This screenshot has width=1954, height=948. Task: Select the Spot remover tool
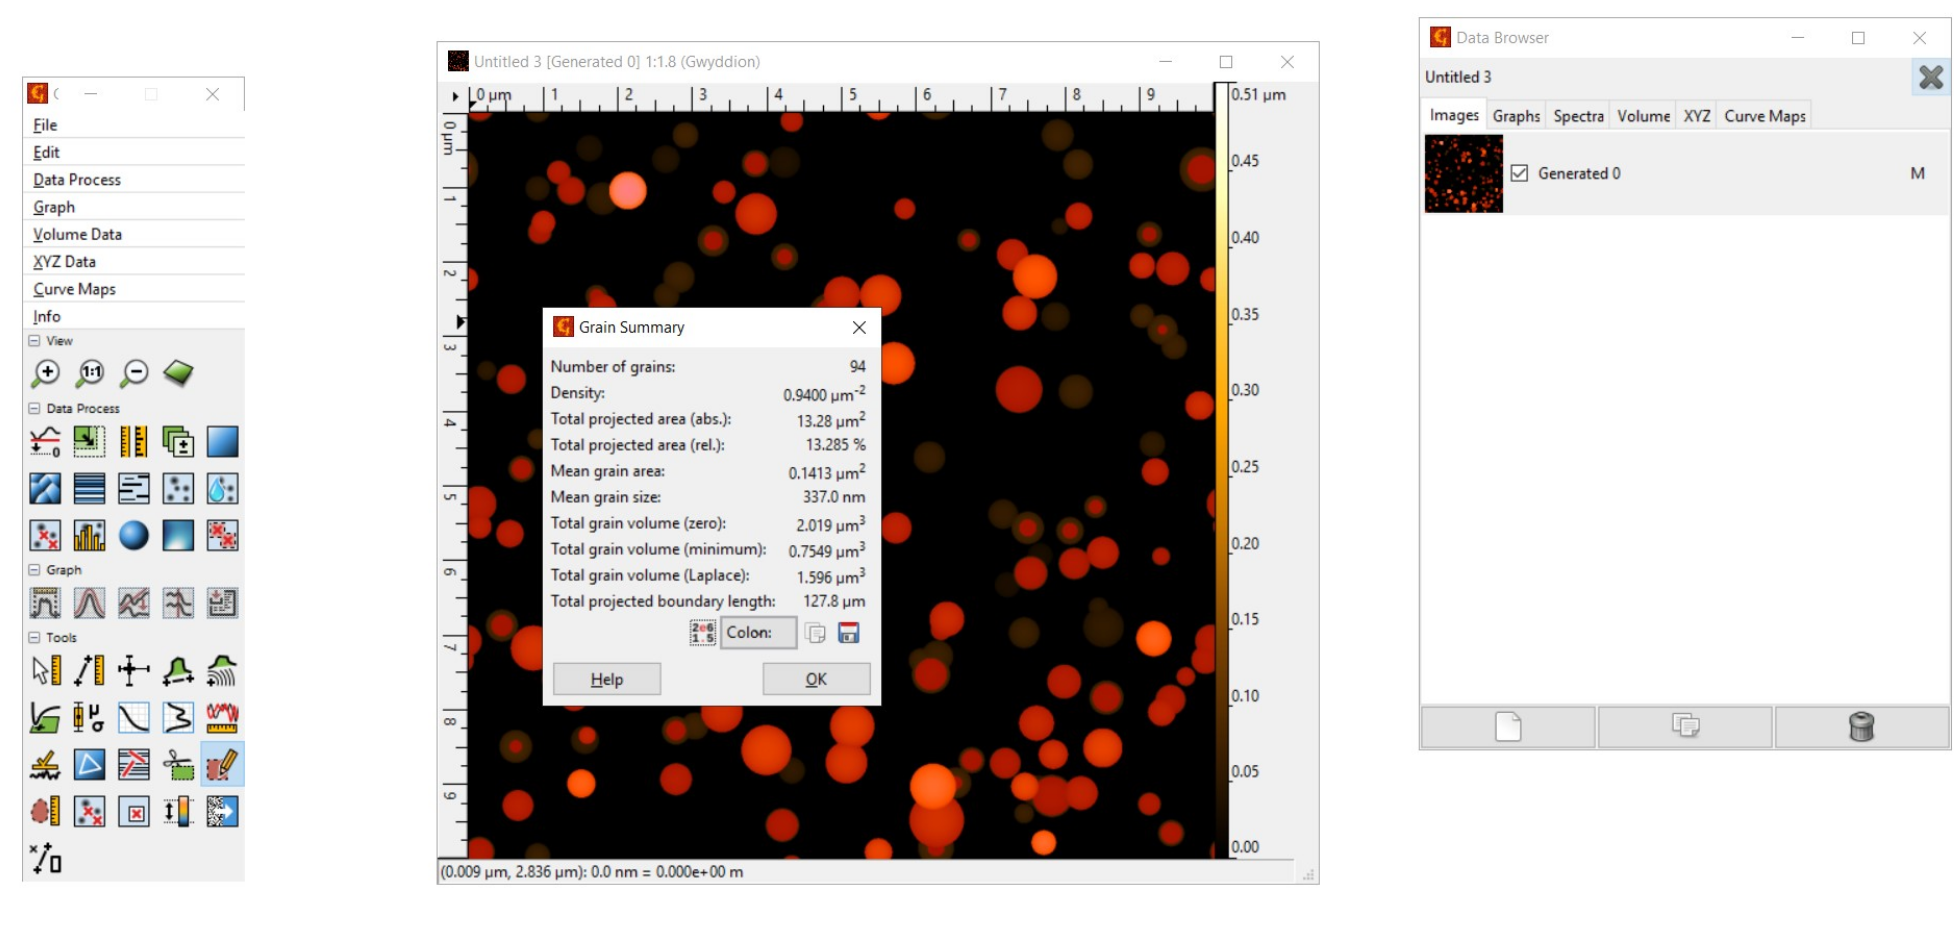[x=134, y=811]
